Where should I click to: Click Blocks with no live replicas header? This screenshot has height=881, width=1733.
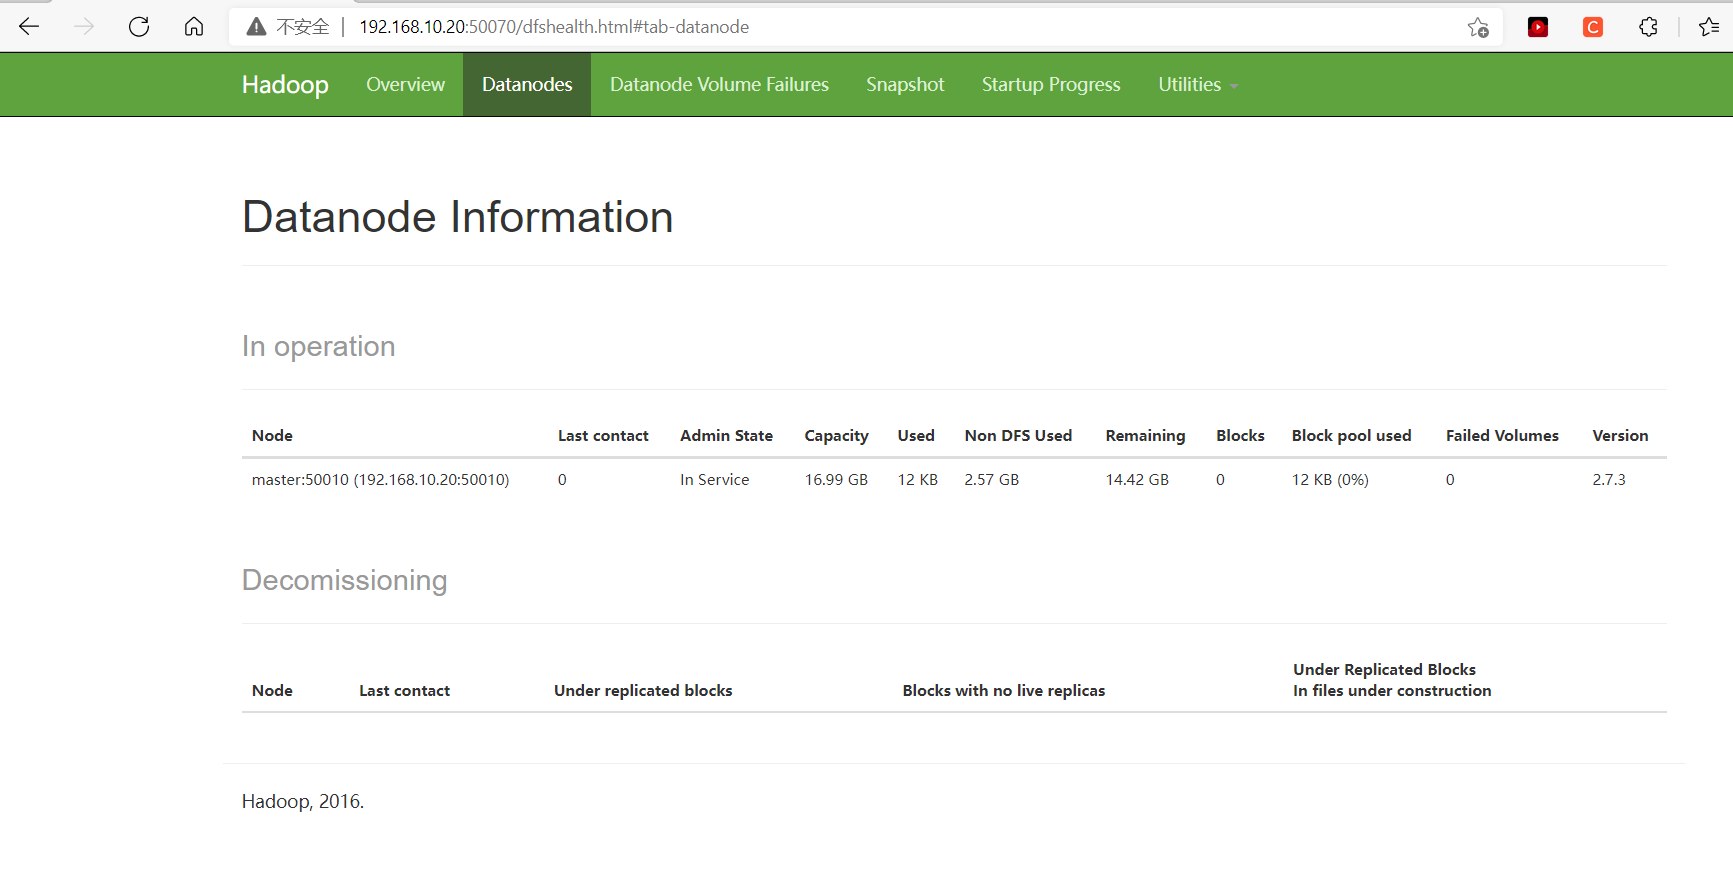point(1004,691)
